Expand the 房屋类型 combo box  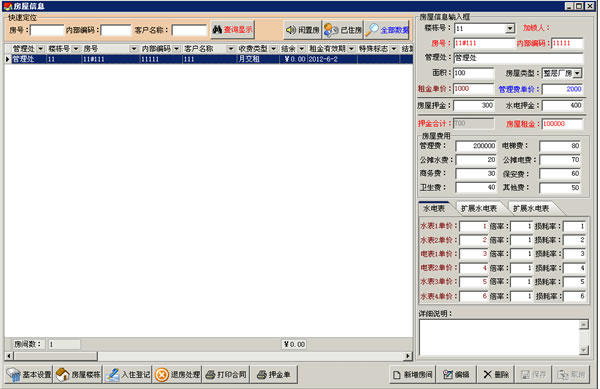[x=577, y=73]
